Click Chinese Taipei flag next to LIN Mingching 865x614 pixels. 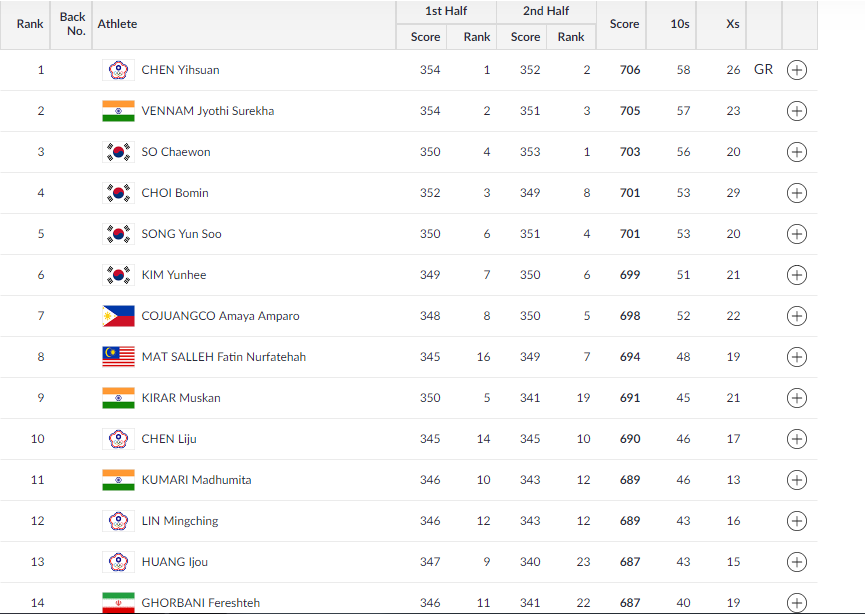(118, 521)
